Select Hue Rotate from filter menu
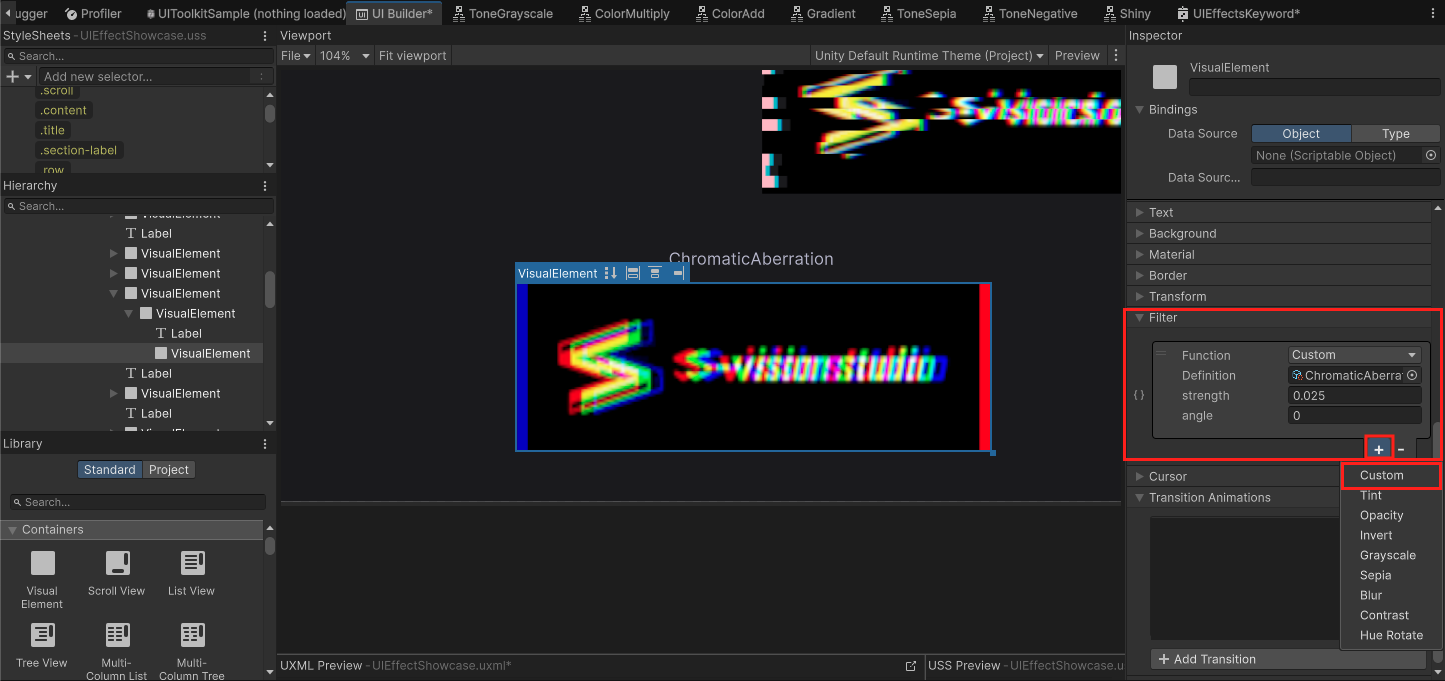Viewport: 1445px width, 681px height. 1391,635
